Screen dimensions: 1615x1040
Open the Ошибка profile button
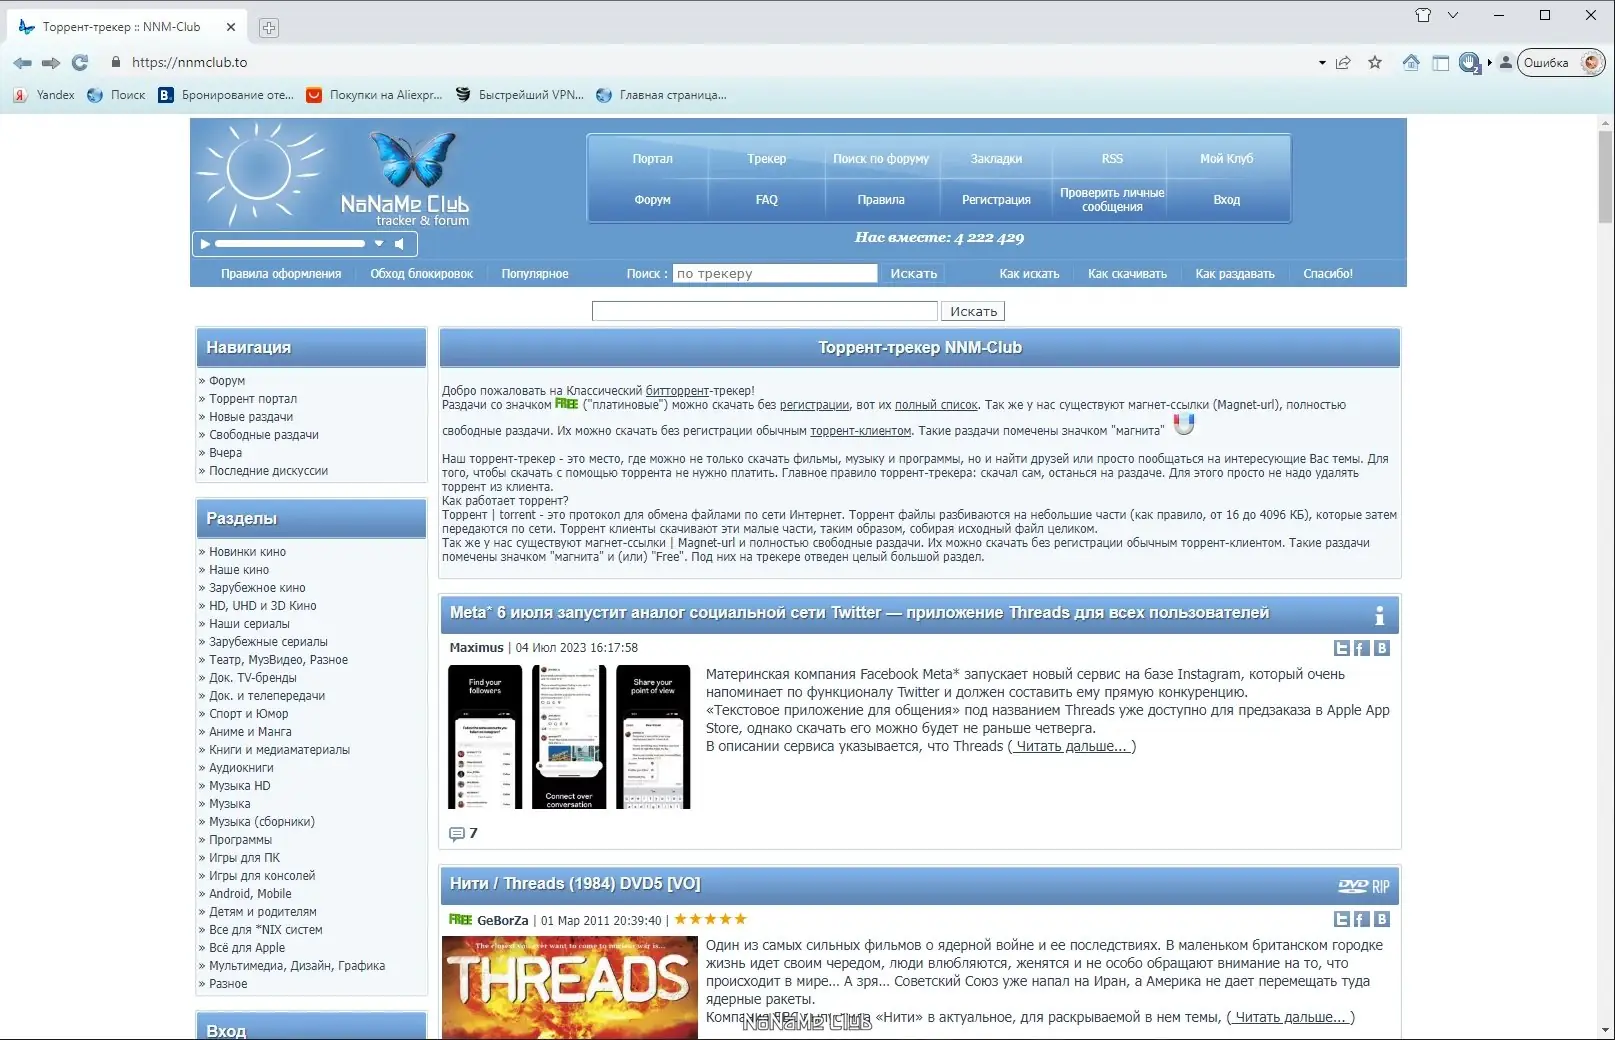point(1560,63)
